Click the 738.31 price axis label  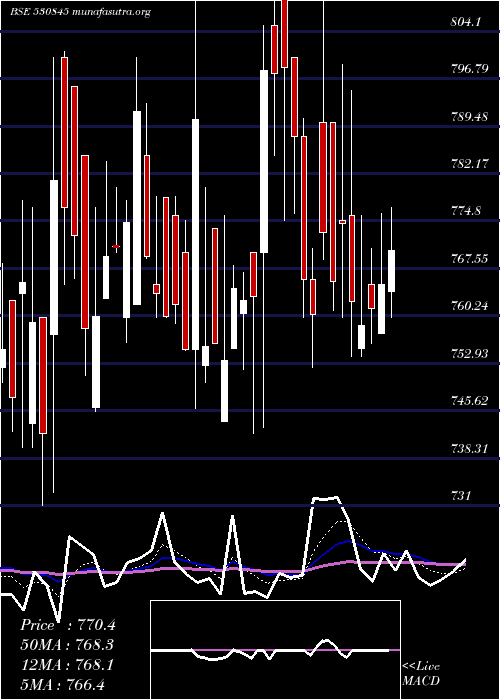point(469,448)
